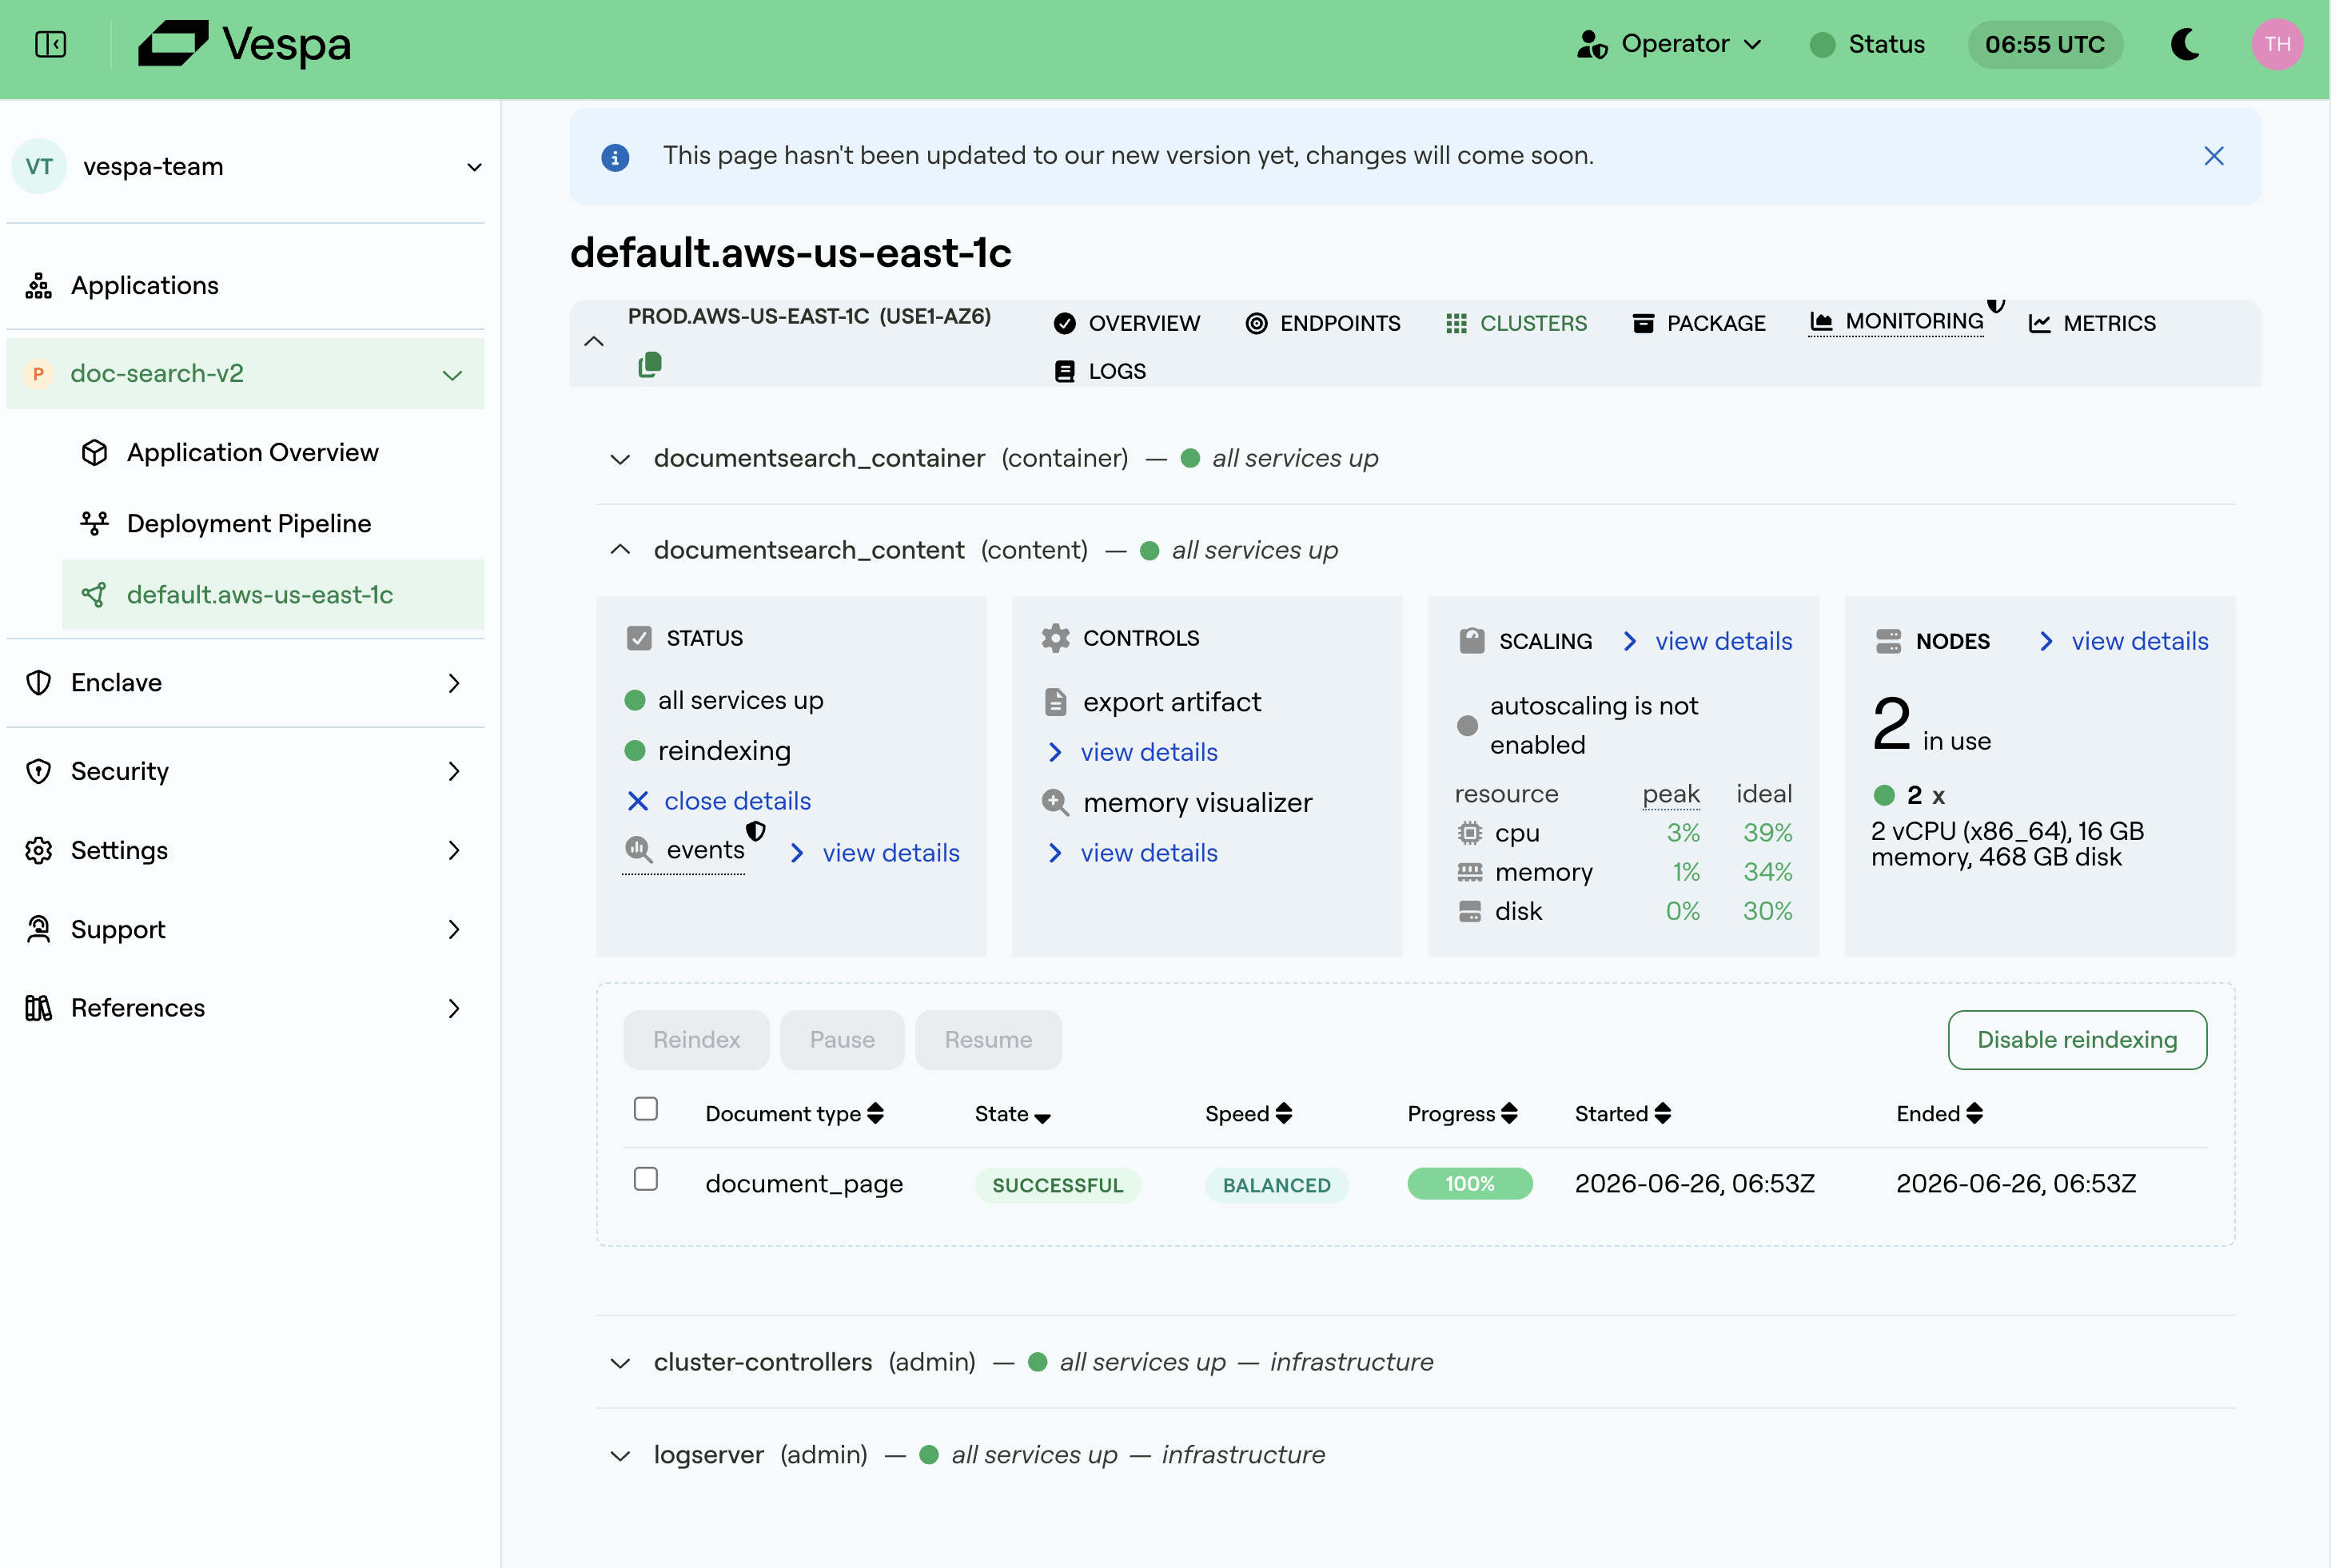The width and height of the screenshot is (2331, 1568).
Task: Click the Reindex button
Action: tap(696, 1040)
